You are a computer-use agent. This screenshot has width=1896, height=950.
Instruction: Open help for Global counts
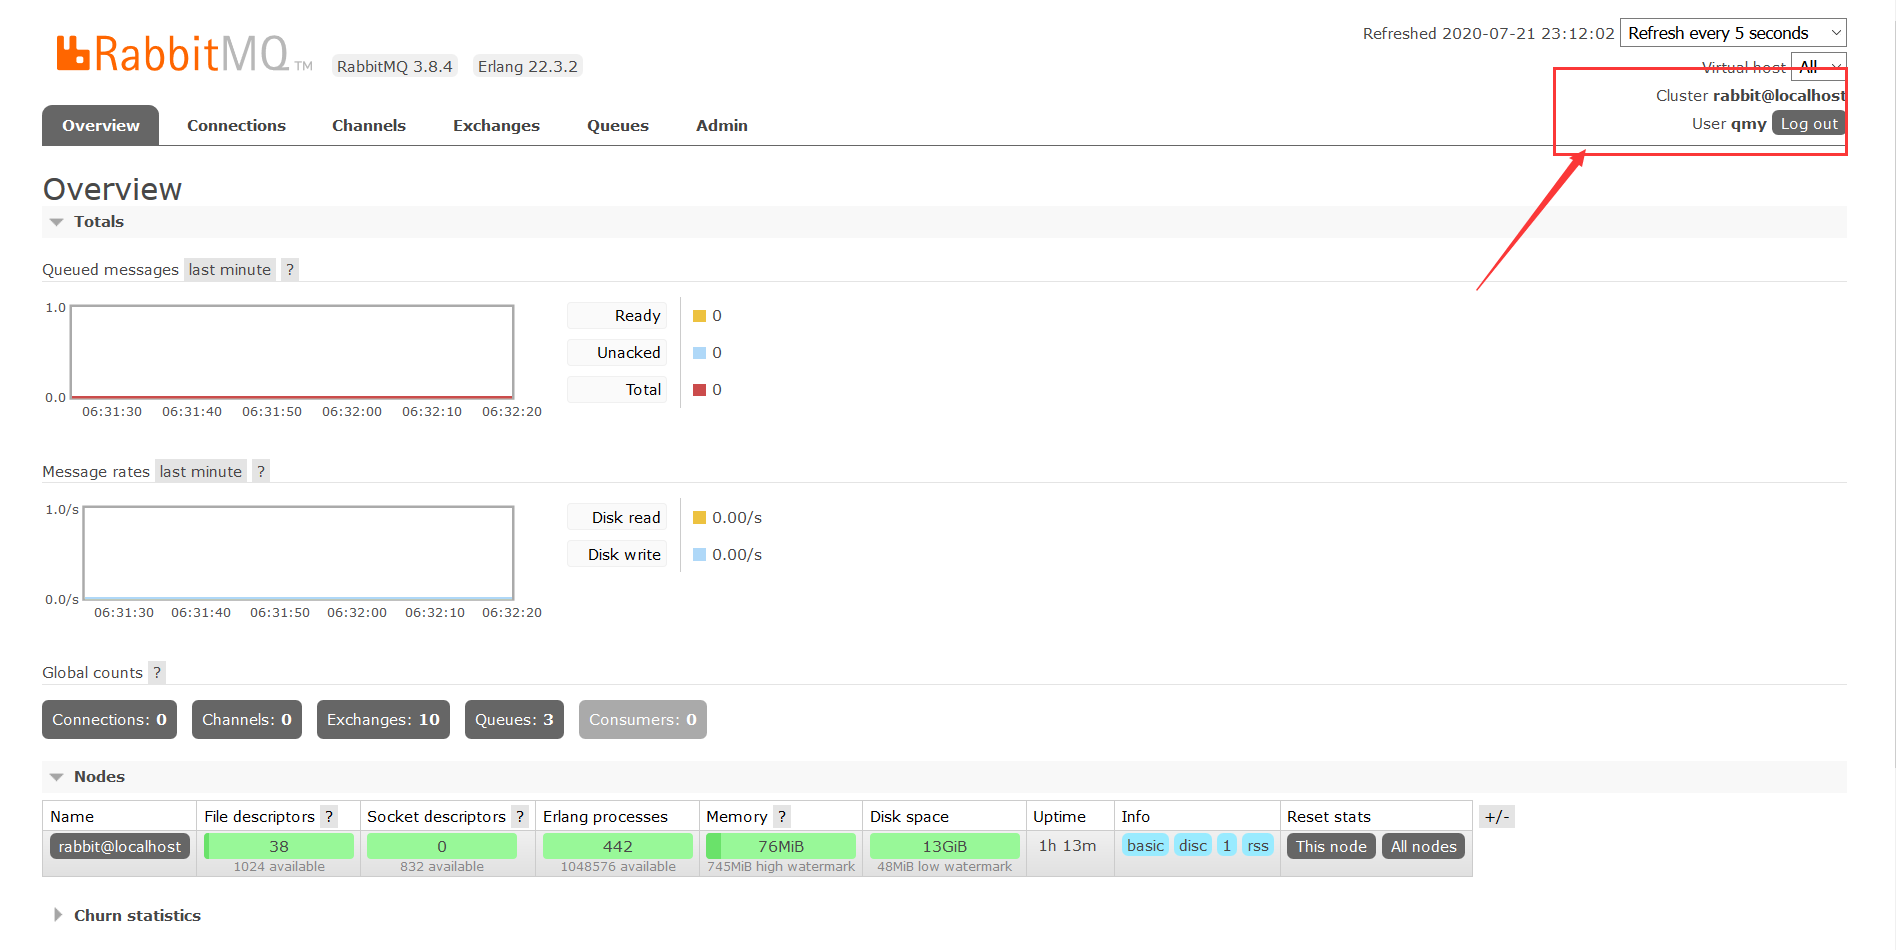(157, 673)
